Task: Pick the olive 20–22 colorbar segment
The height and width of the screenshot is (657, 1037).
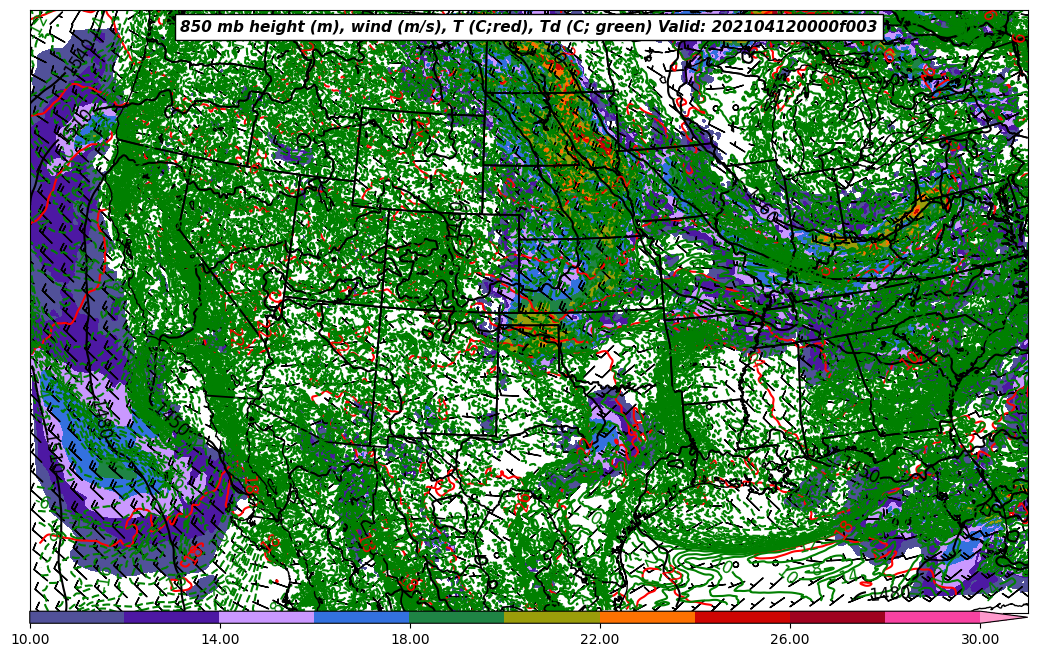Action: 552,618
